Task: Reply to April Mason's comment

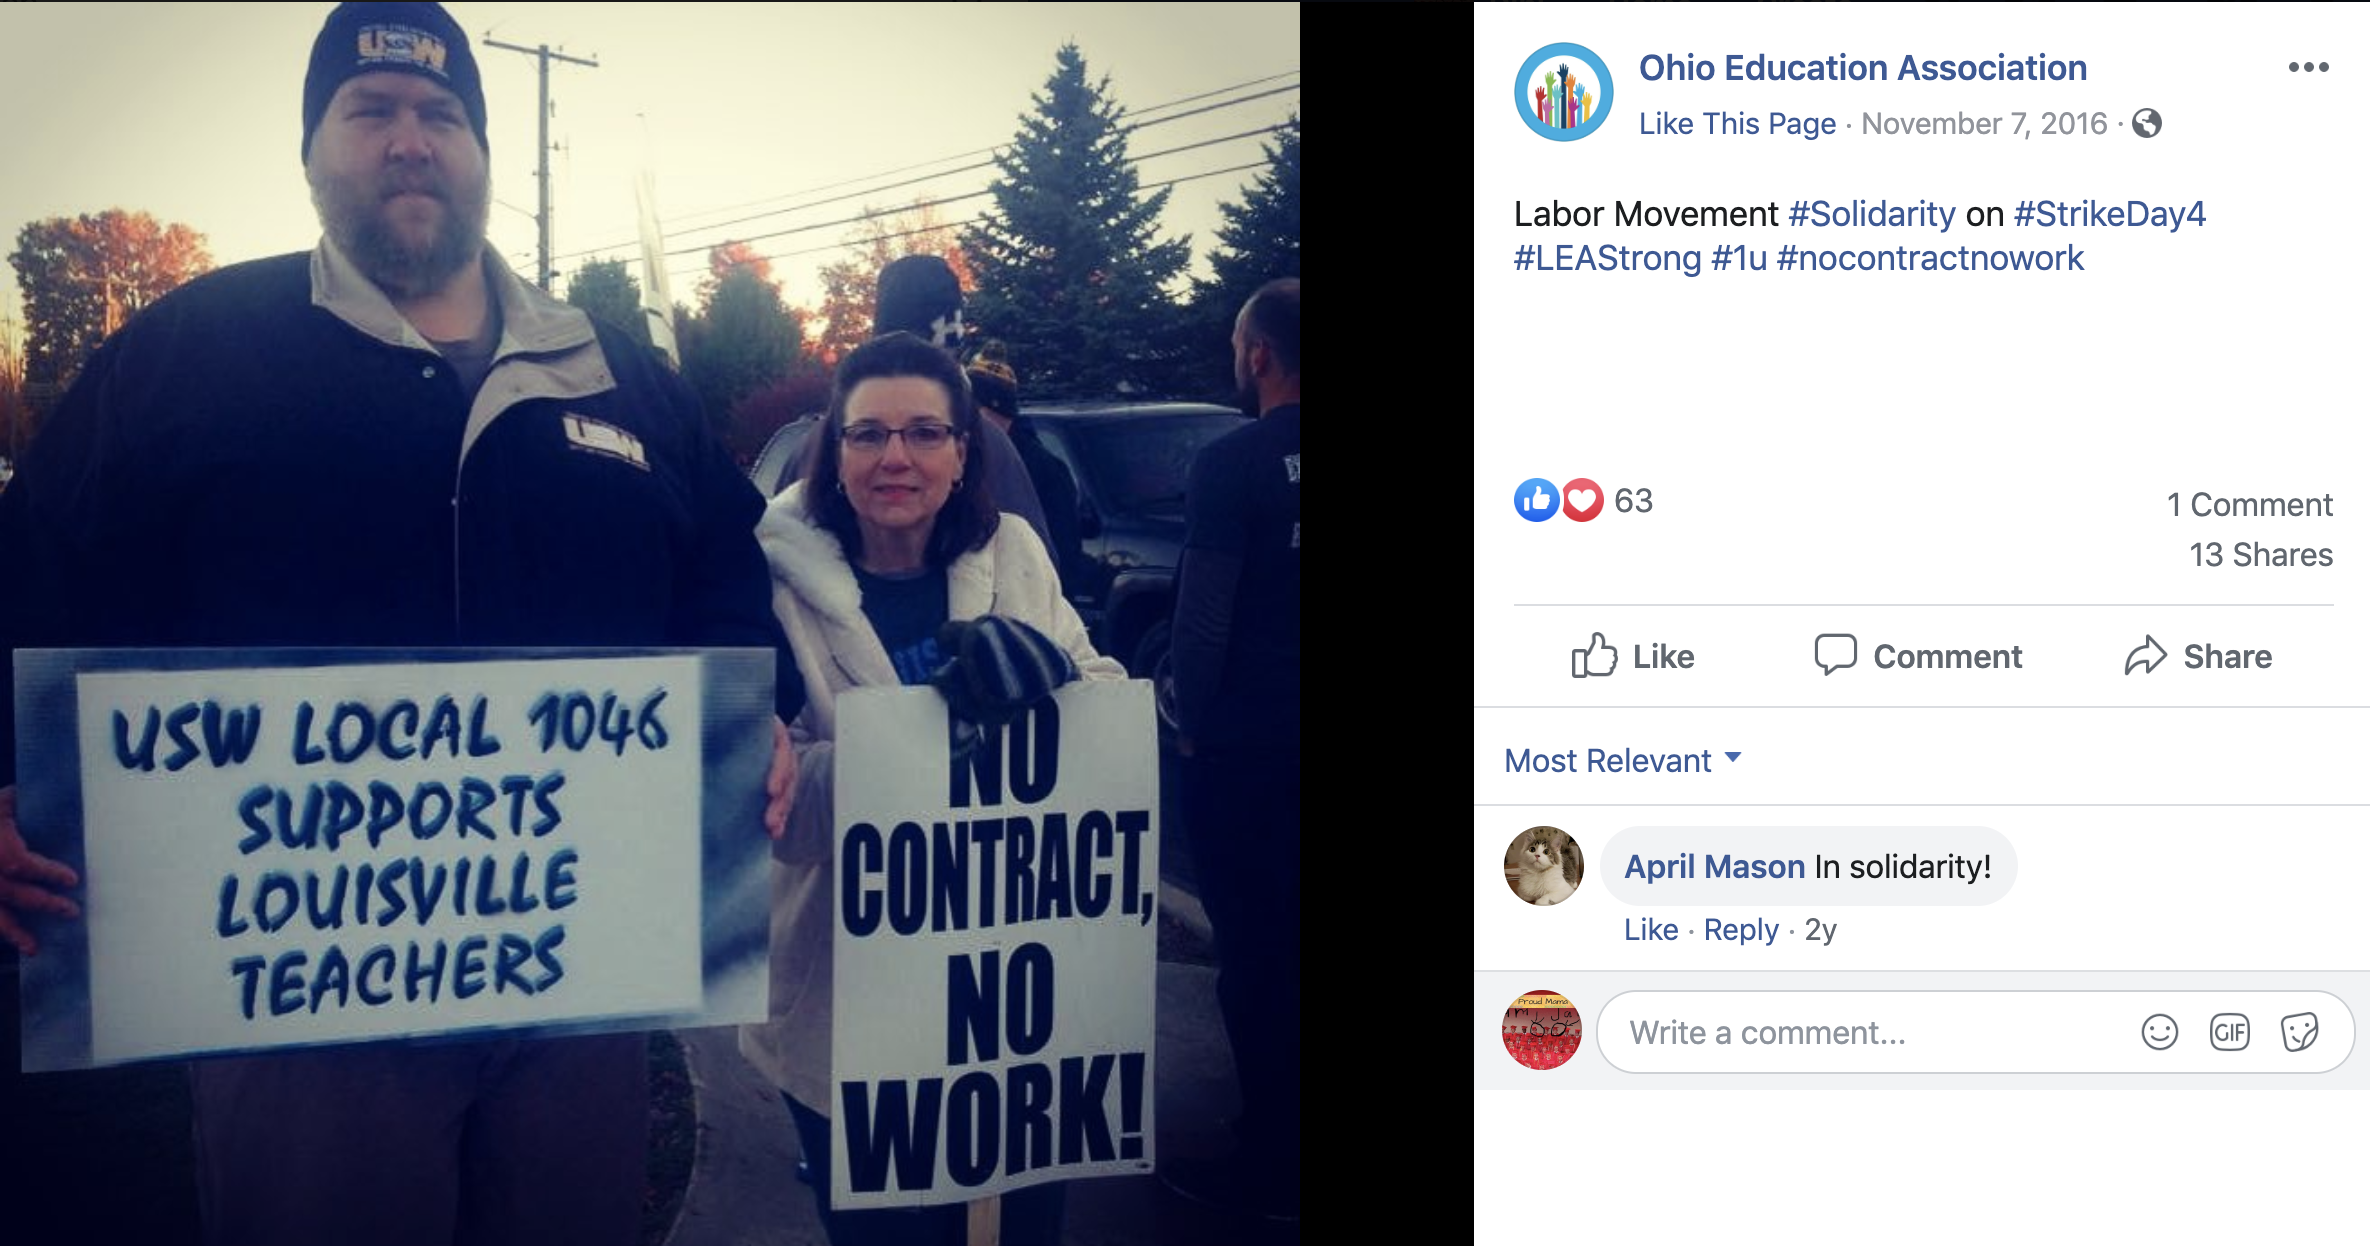Action: tap(1741, 930)
